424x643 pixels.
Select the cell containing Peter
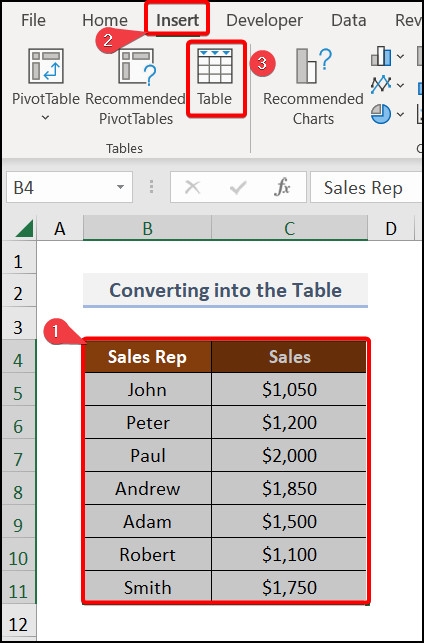(x=148, y=422)
